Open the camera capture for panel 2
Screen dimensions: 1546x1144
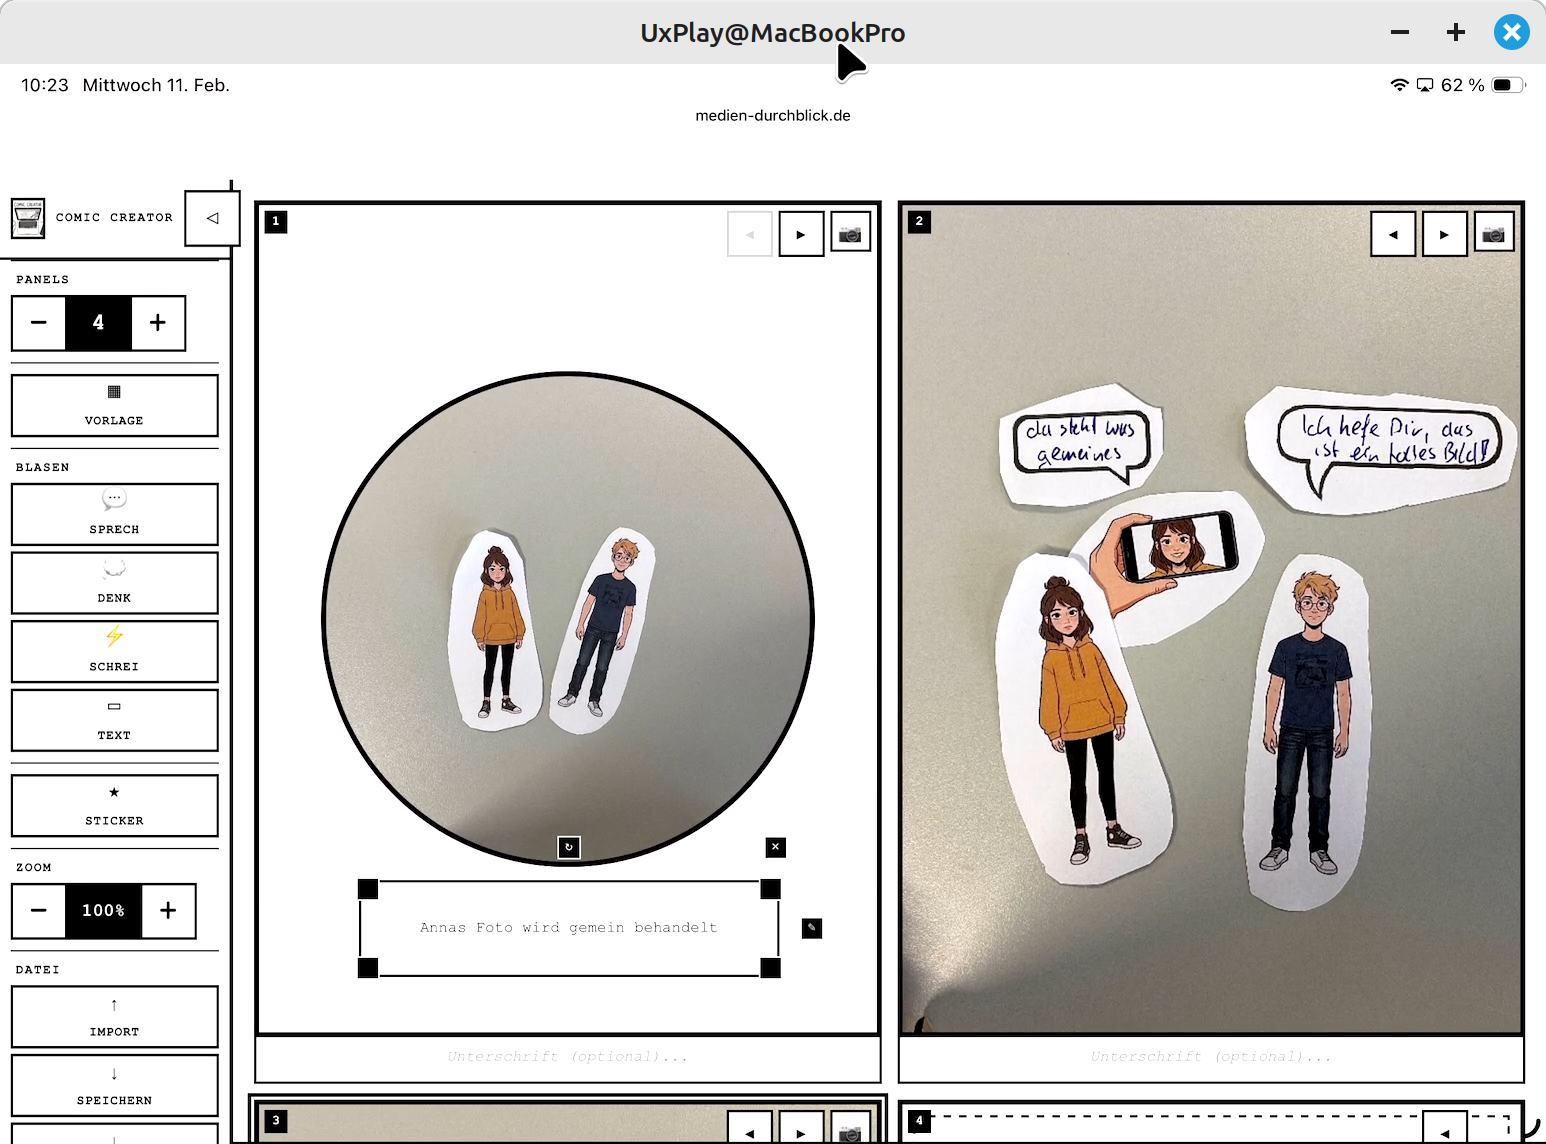pyautogui.click(x=1494, y=232)
